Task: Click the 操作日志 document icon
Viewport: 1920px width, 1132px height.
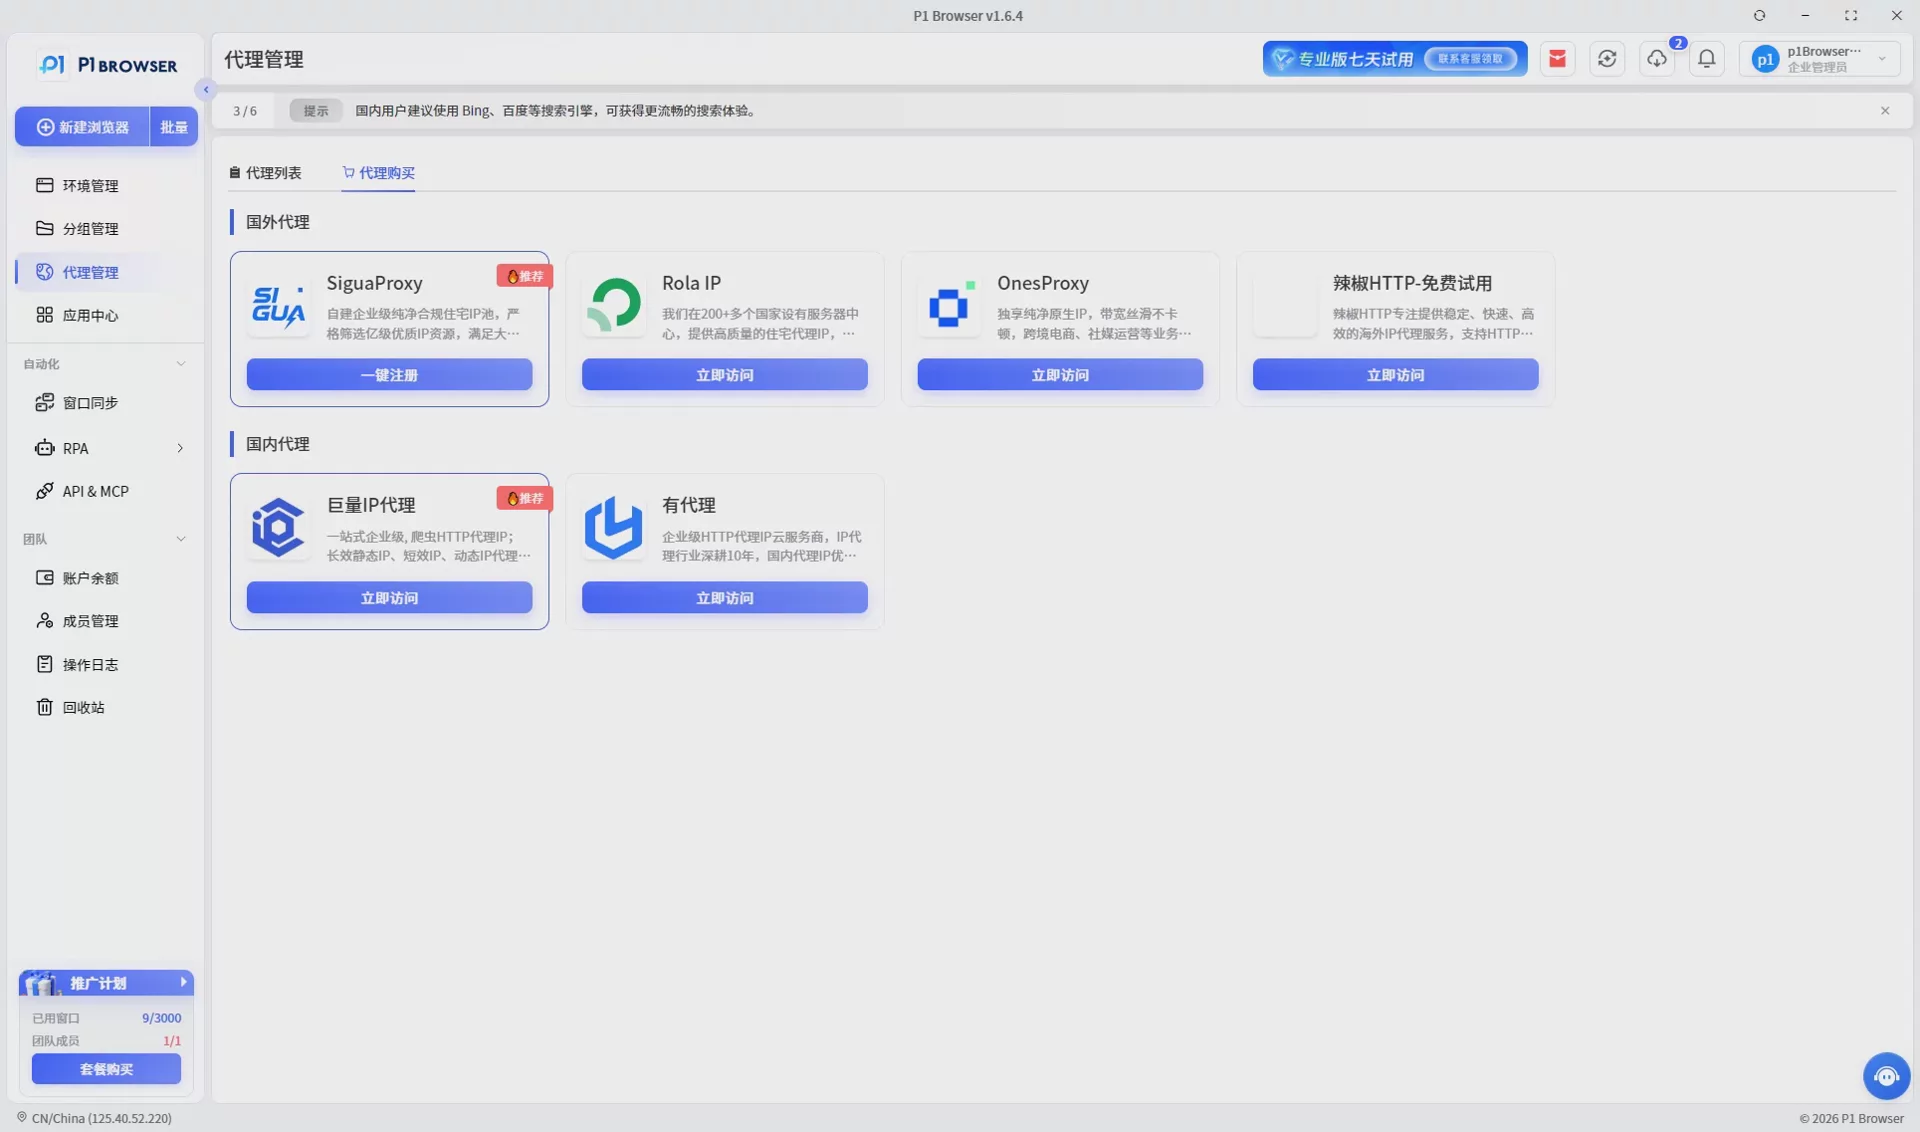Action: pyautogui.click(x=44, y=664)
